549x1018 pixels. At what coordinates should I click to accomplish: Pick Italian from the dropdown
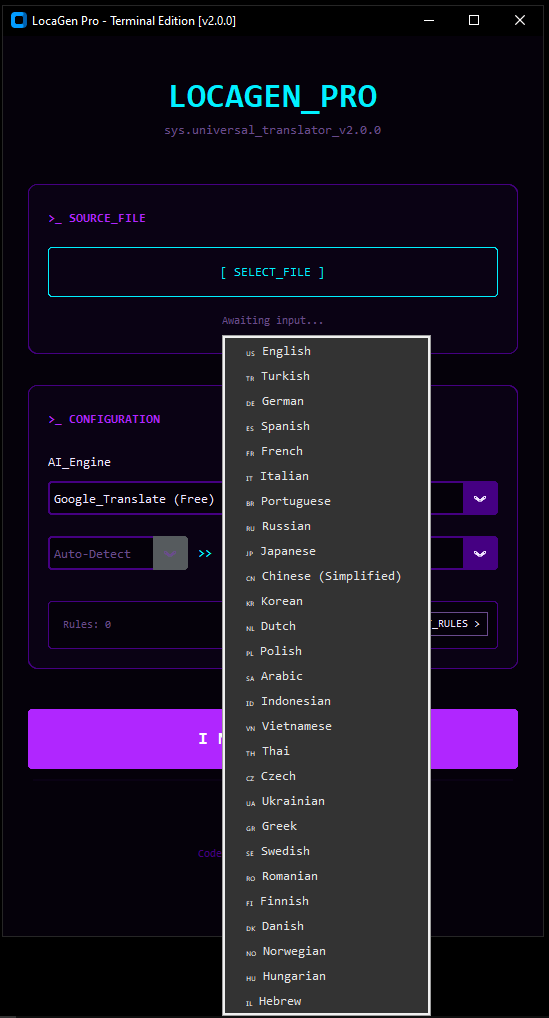[x=326, y=477]
